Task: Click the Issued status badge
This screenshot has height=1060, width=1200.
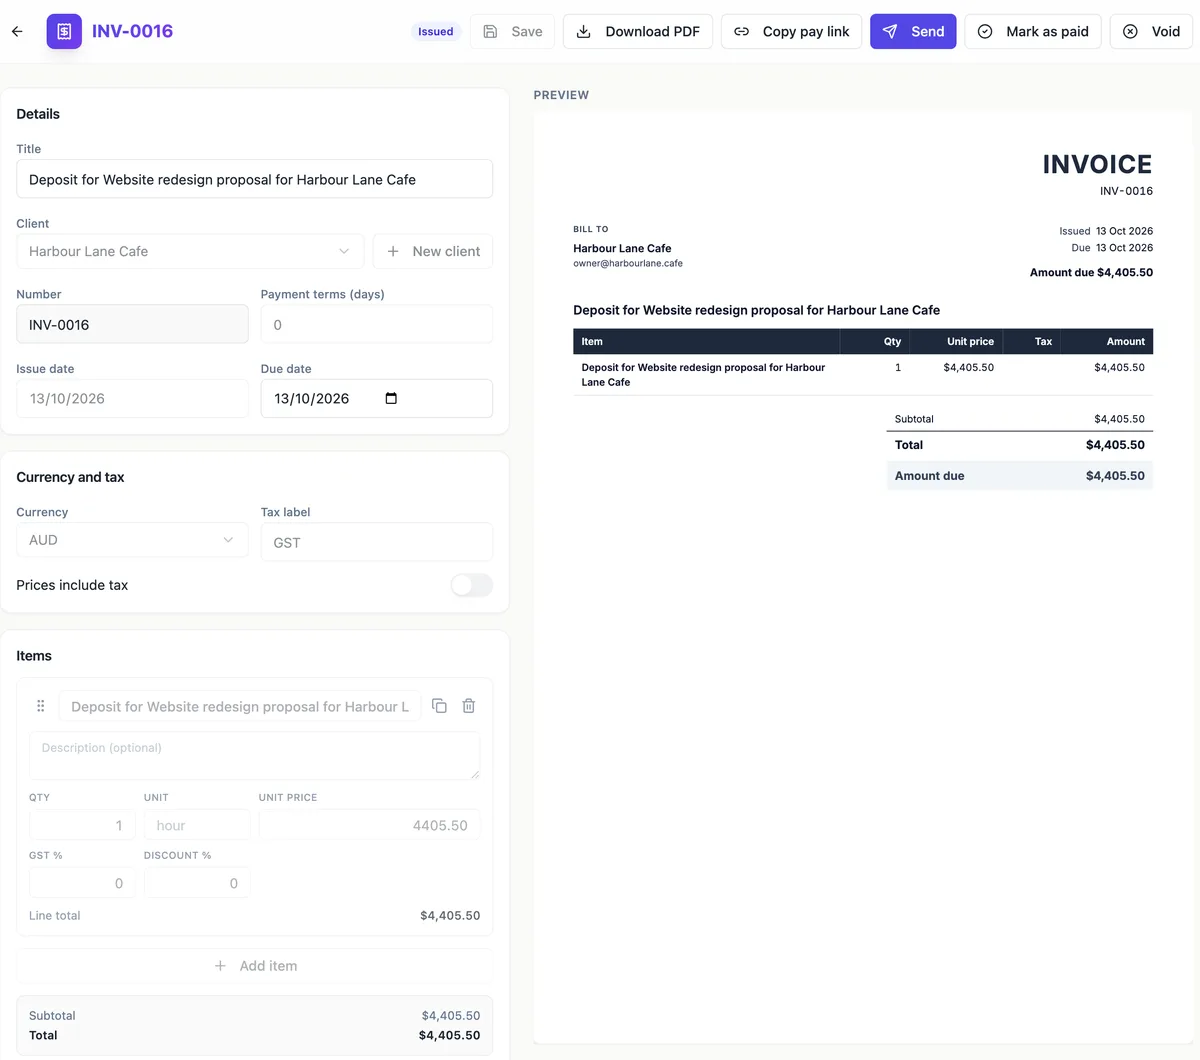Action: [436, 31]
